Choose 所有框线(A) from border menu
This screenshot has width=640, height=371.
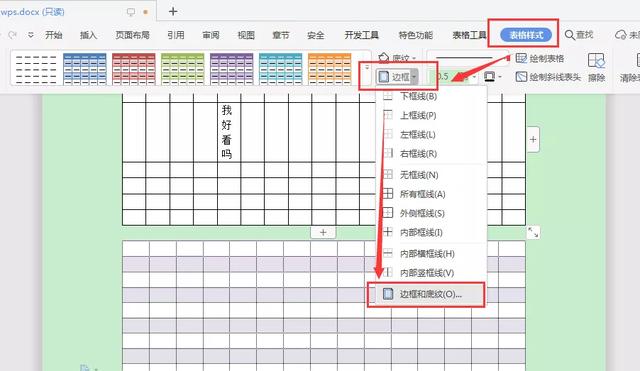pos(431,194)
